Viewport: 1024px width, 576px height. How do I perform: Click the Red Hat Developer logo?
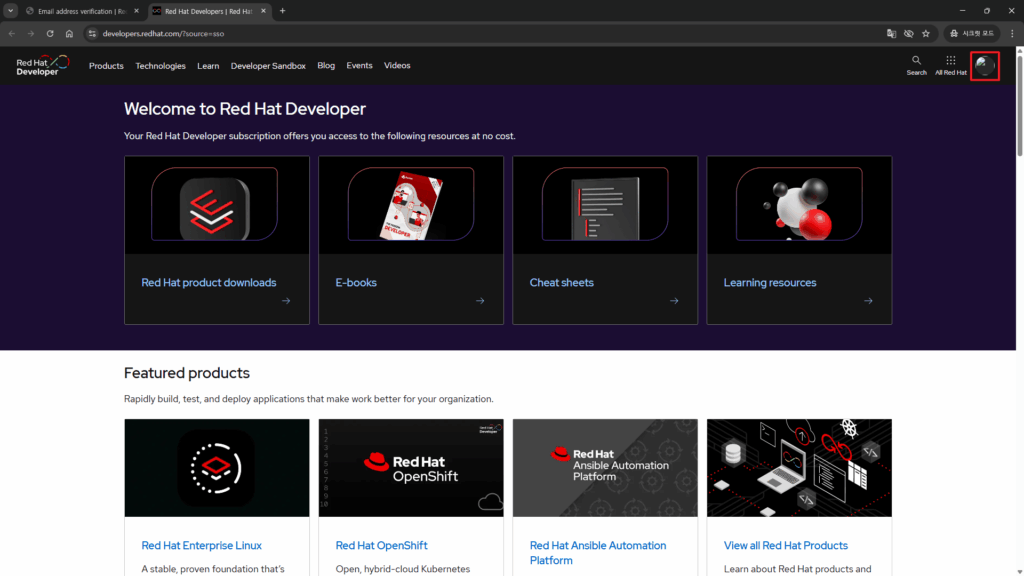(x=42, y=66)
